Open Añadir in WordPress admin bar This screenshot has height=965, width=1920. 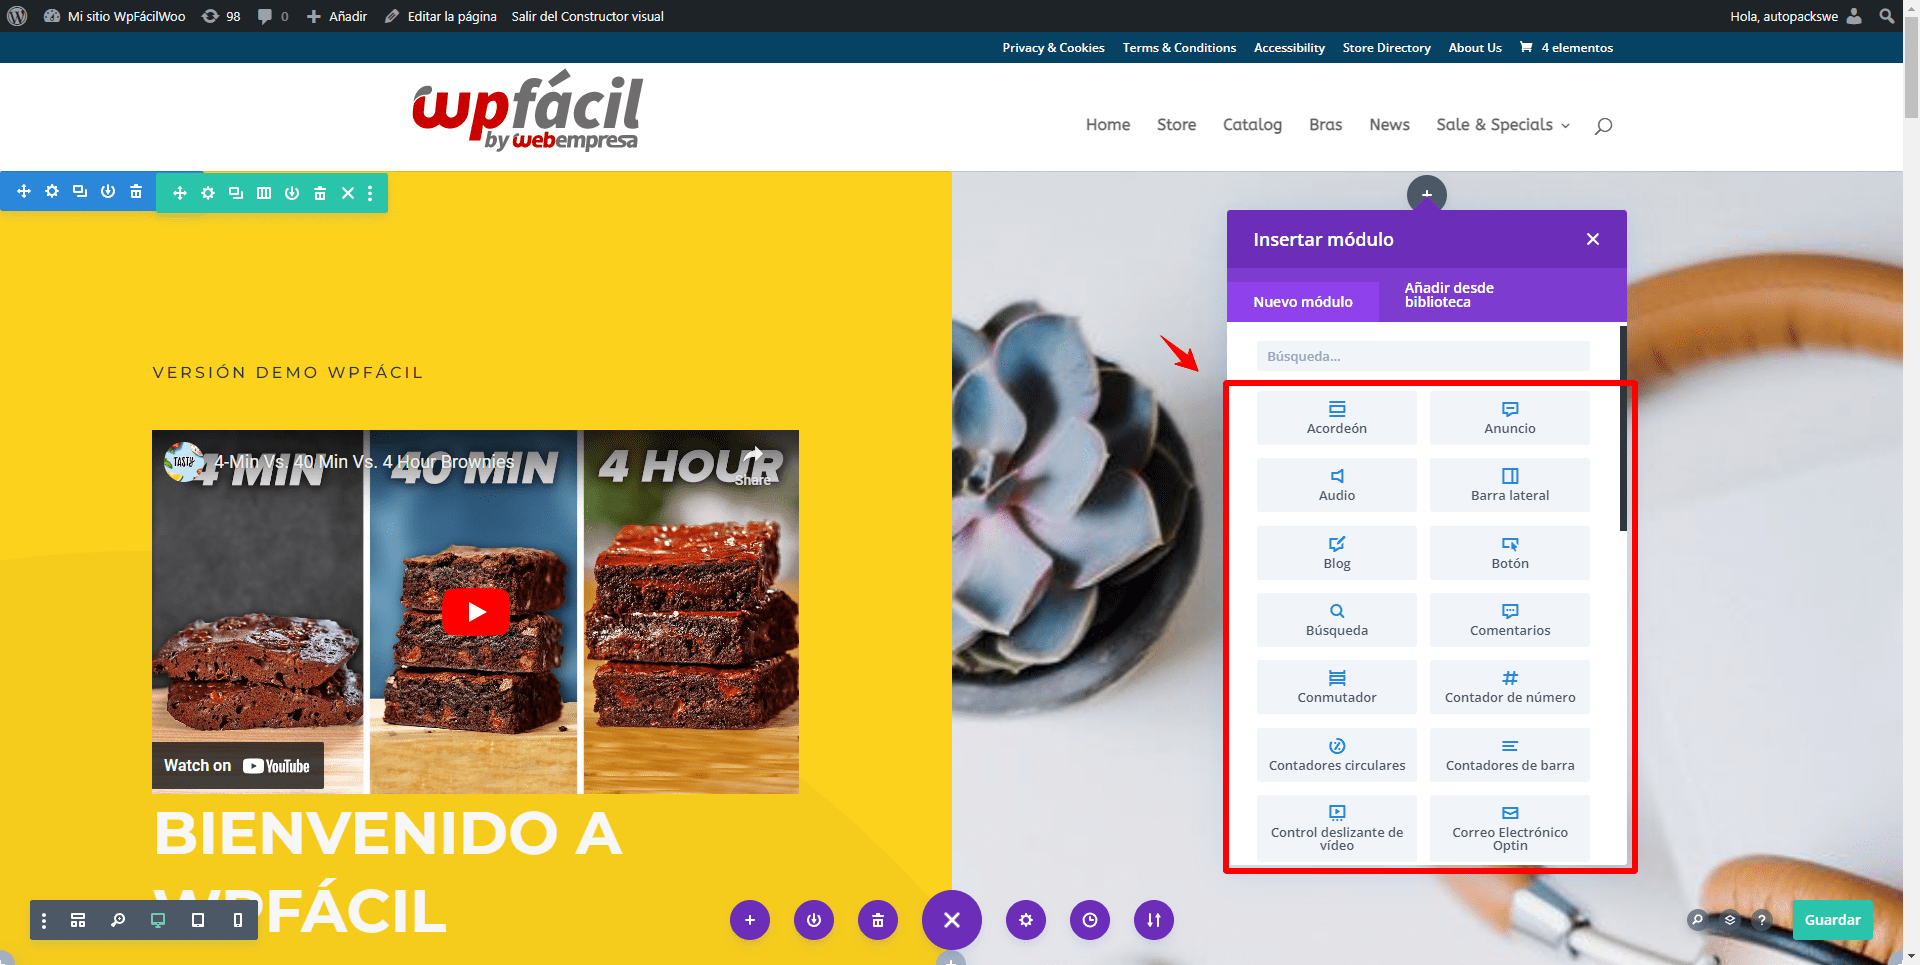pos(337,16)
